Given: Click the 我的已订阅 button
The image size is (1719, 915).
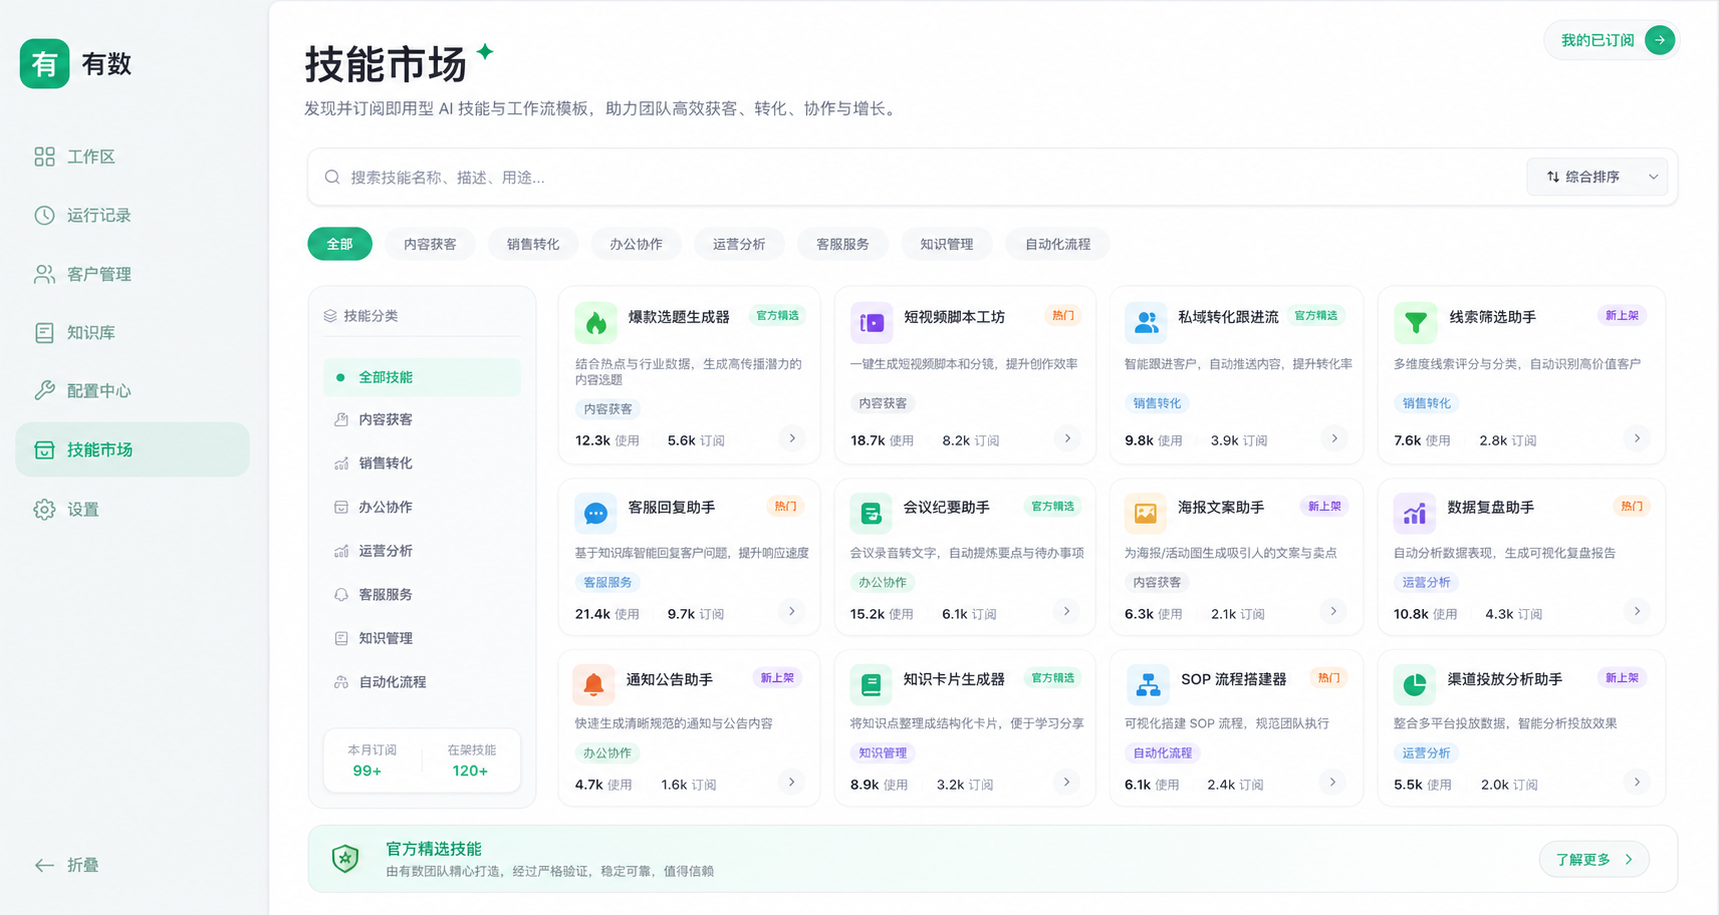Looking at the screenshot, I should click(1611, 40).
